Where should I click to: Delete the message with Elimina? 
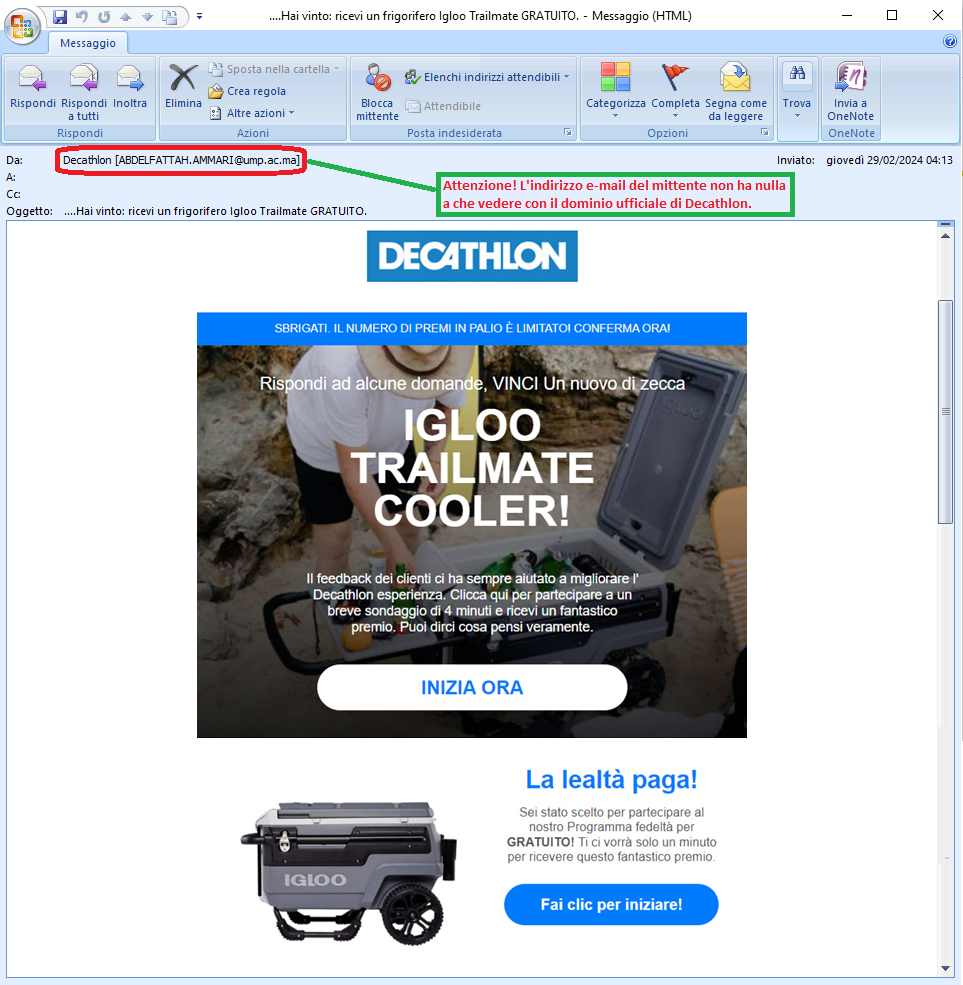pos(183,87)
